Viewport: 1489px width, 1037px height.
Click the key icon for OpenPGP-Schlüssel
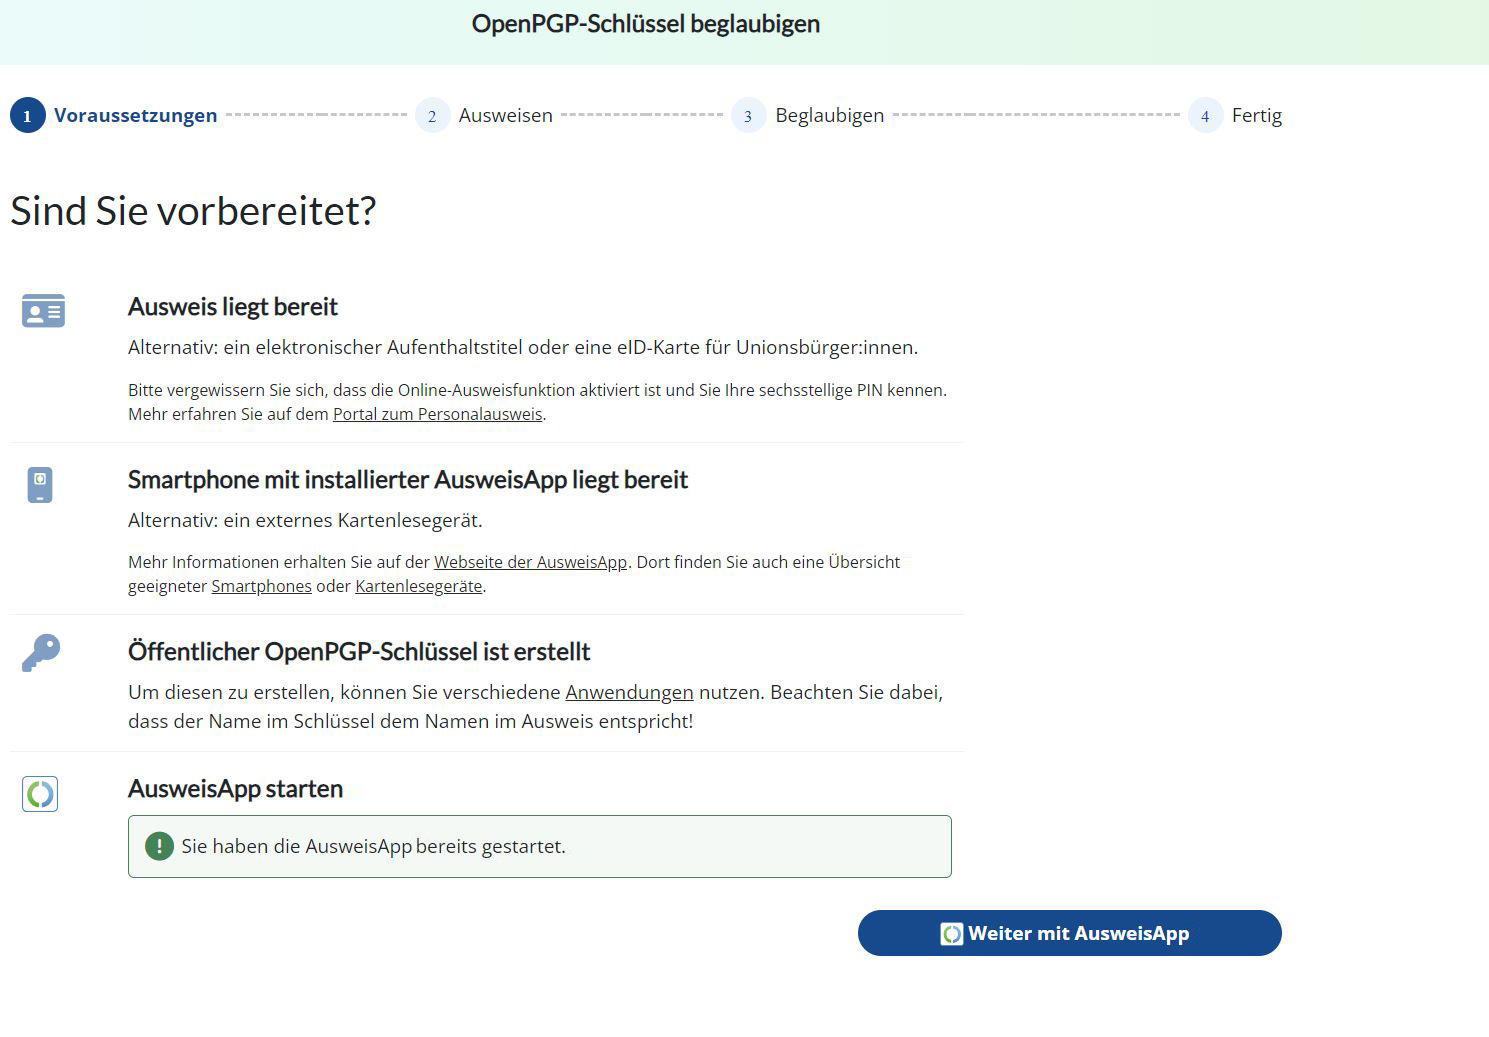pyautogui.click(x=41, y=653)
